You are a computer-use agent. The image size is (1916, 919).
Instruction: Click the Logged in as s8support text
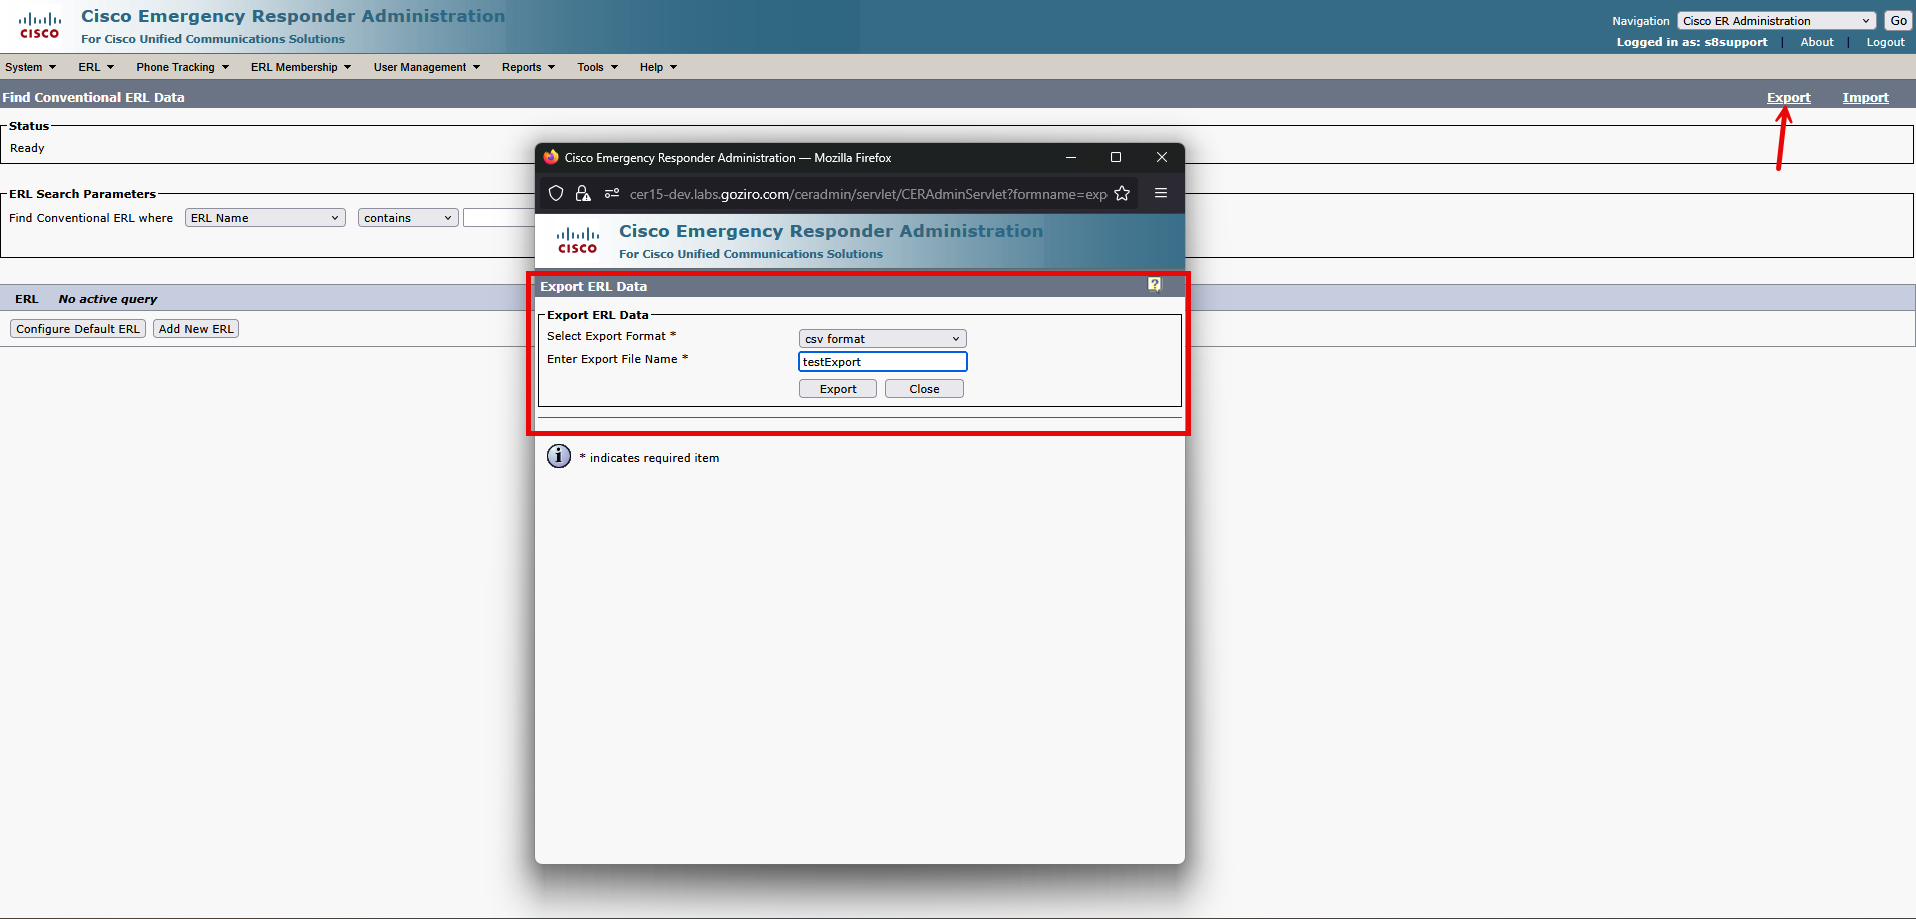(1692, 42)
